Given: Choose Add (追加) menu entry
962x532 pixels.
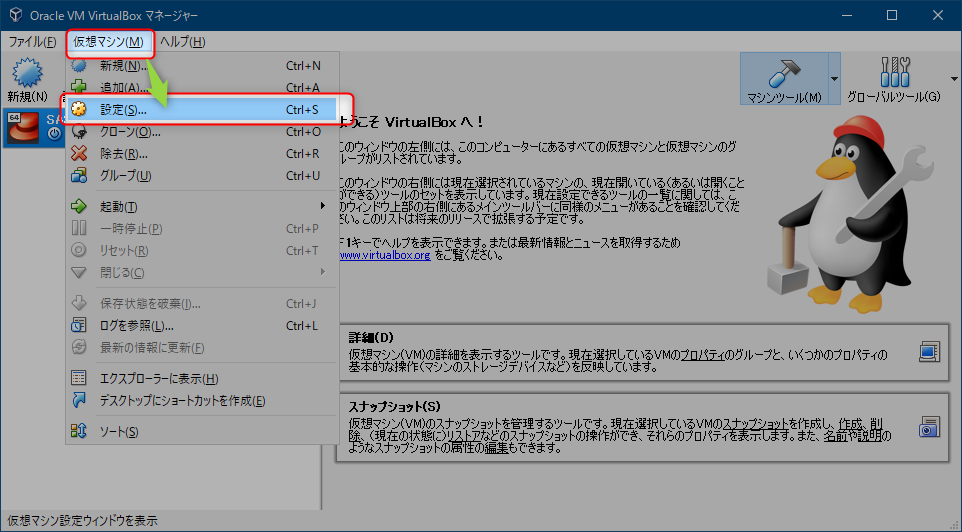Looking at the screenshot, I should point(202,87).
